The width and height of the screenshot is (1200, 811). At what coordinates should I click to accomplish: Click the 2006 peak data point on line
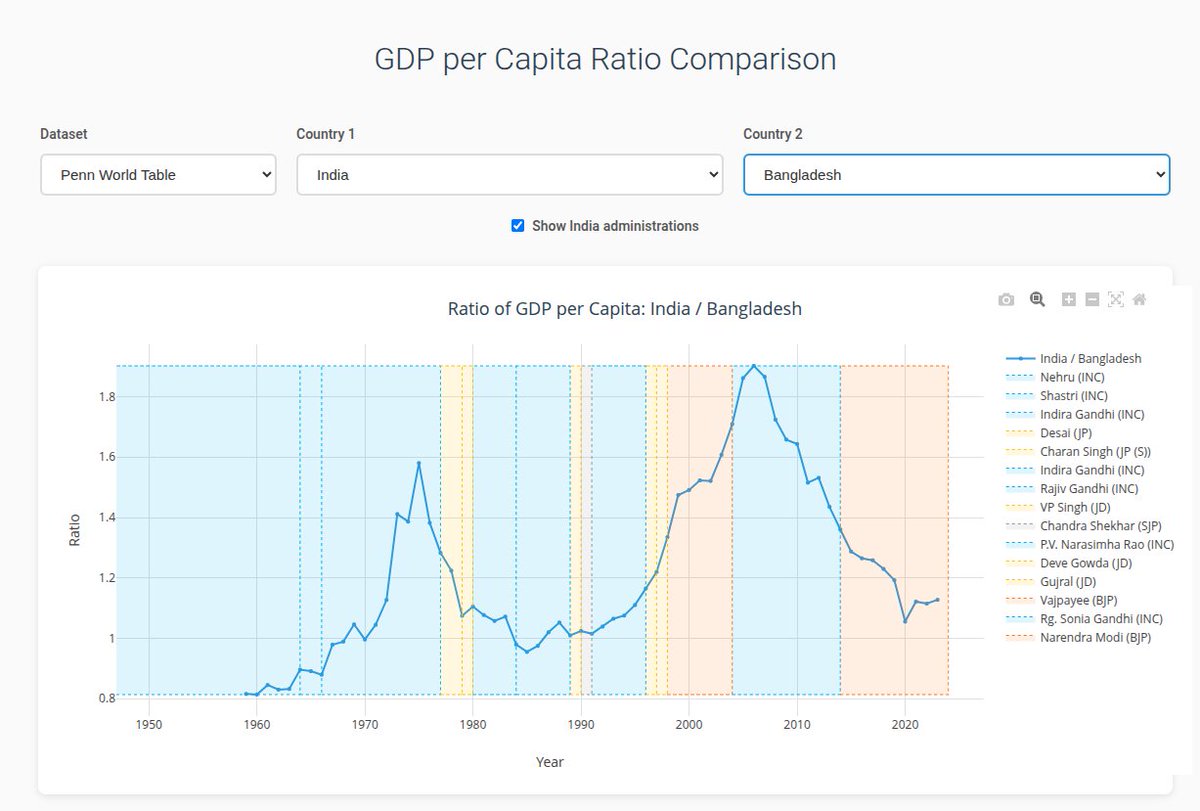pyautogui.click(x=754, y=366)
